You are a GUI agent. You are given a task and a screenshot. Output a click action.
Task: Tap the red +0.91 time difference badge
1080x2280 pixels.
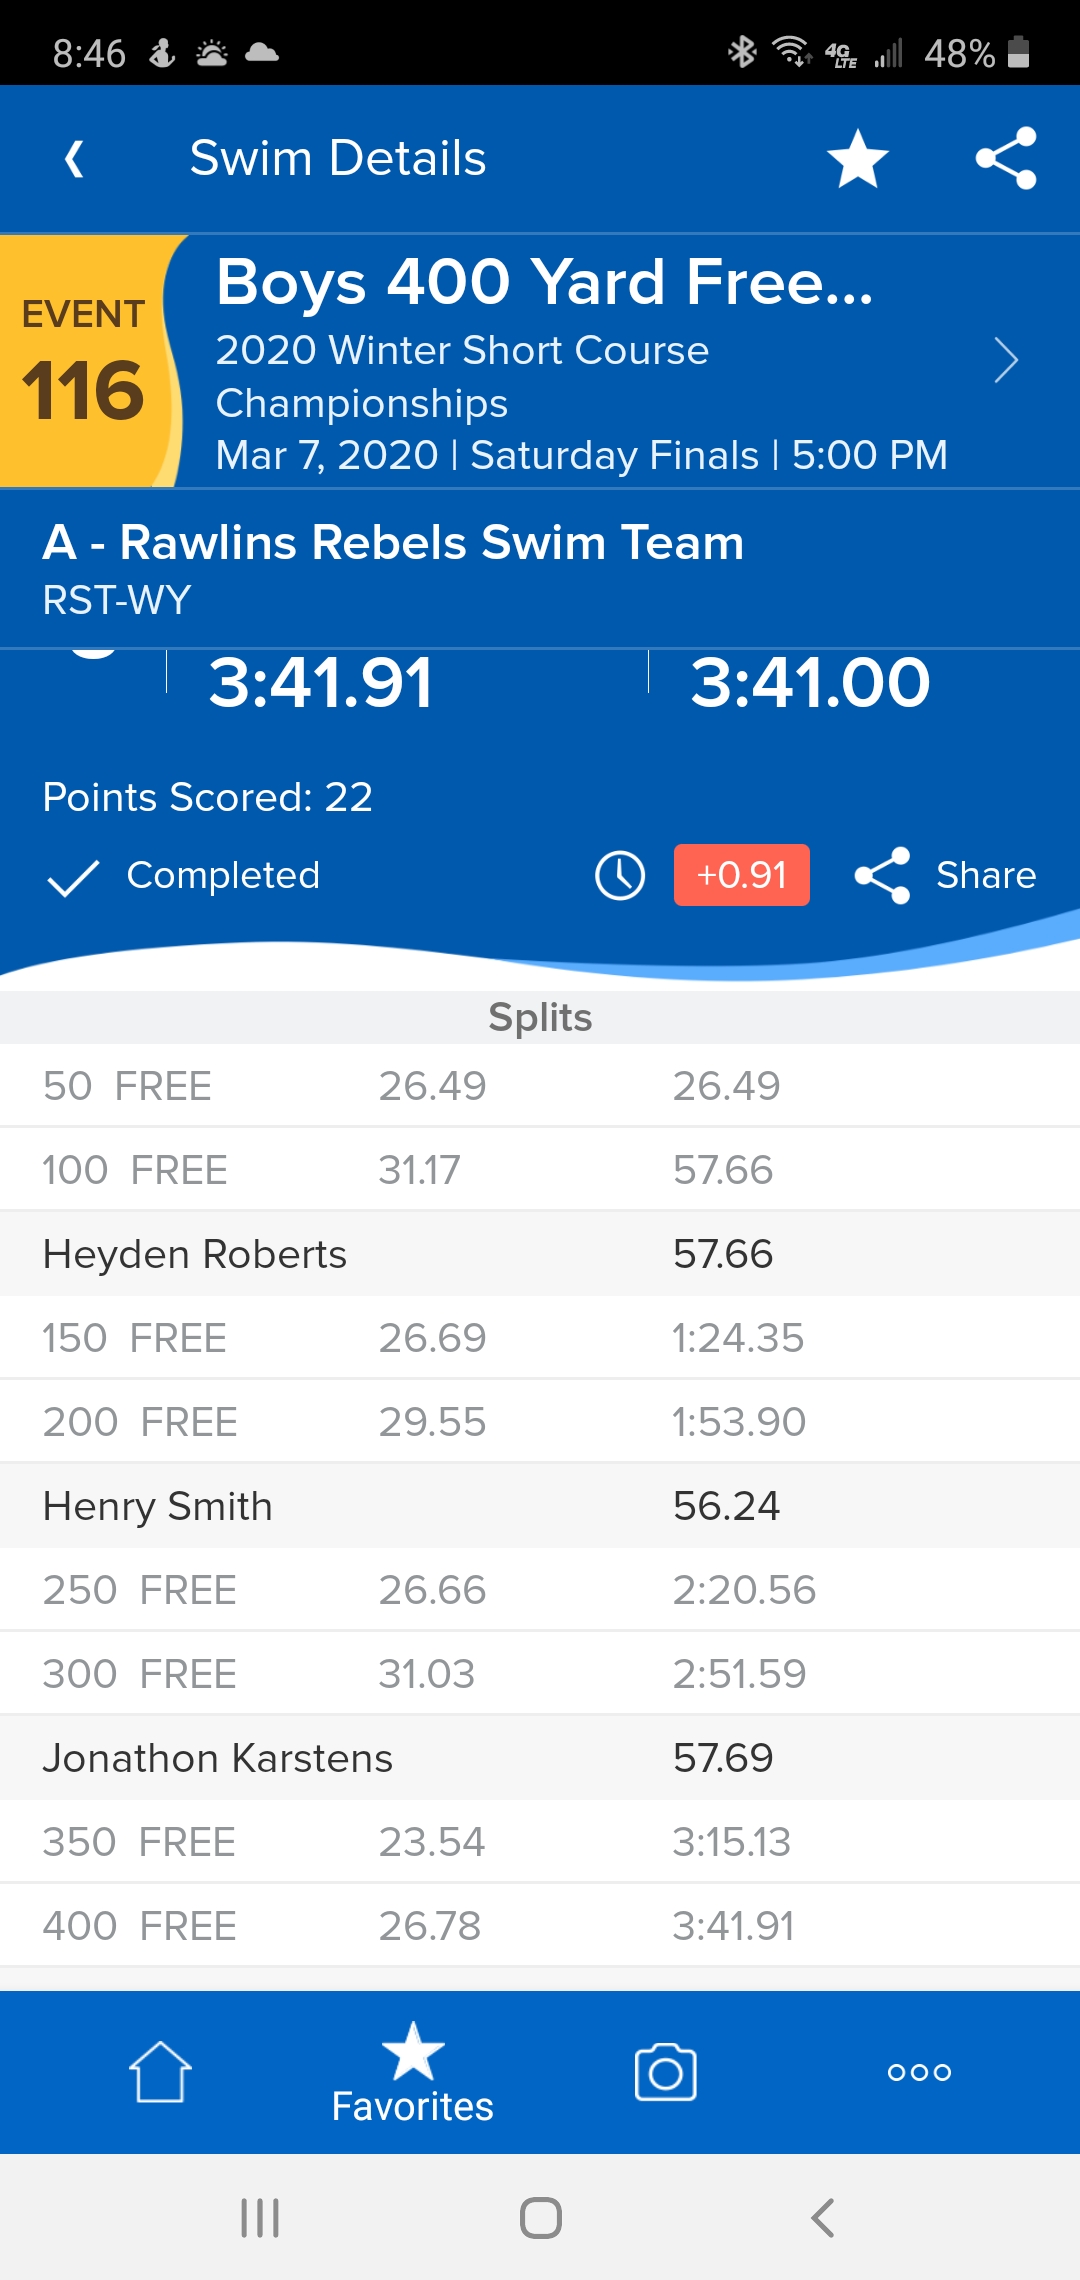pyautogui.click(x=741, y=876)
